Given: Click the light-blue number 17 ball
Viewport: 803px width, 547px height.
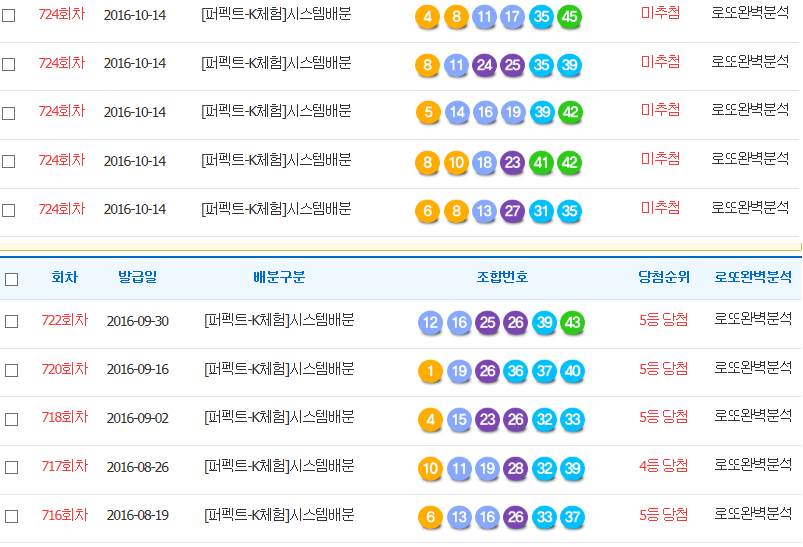Looking at the screenshot, I should [513, 17].
